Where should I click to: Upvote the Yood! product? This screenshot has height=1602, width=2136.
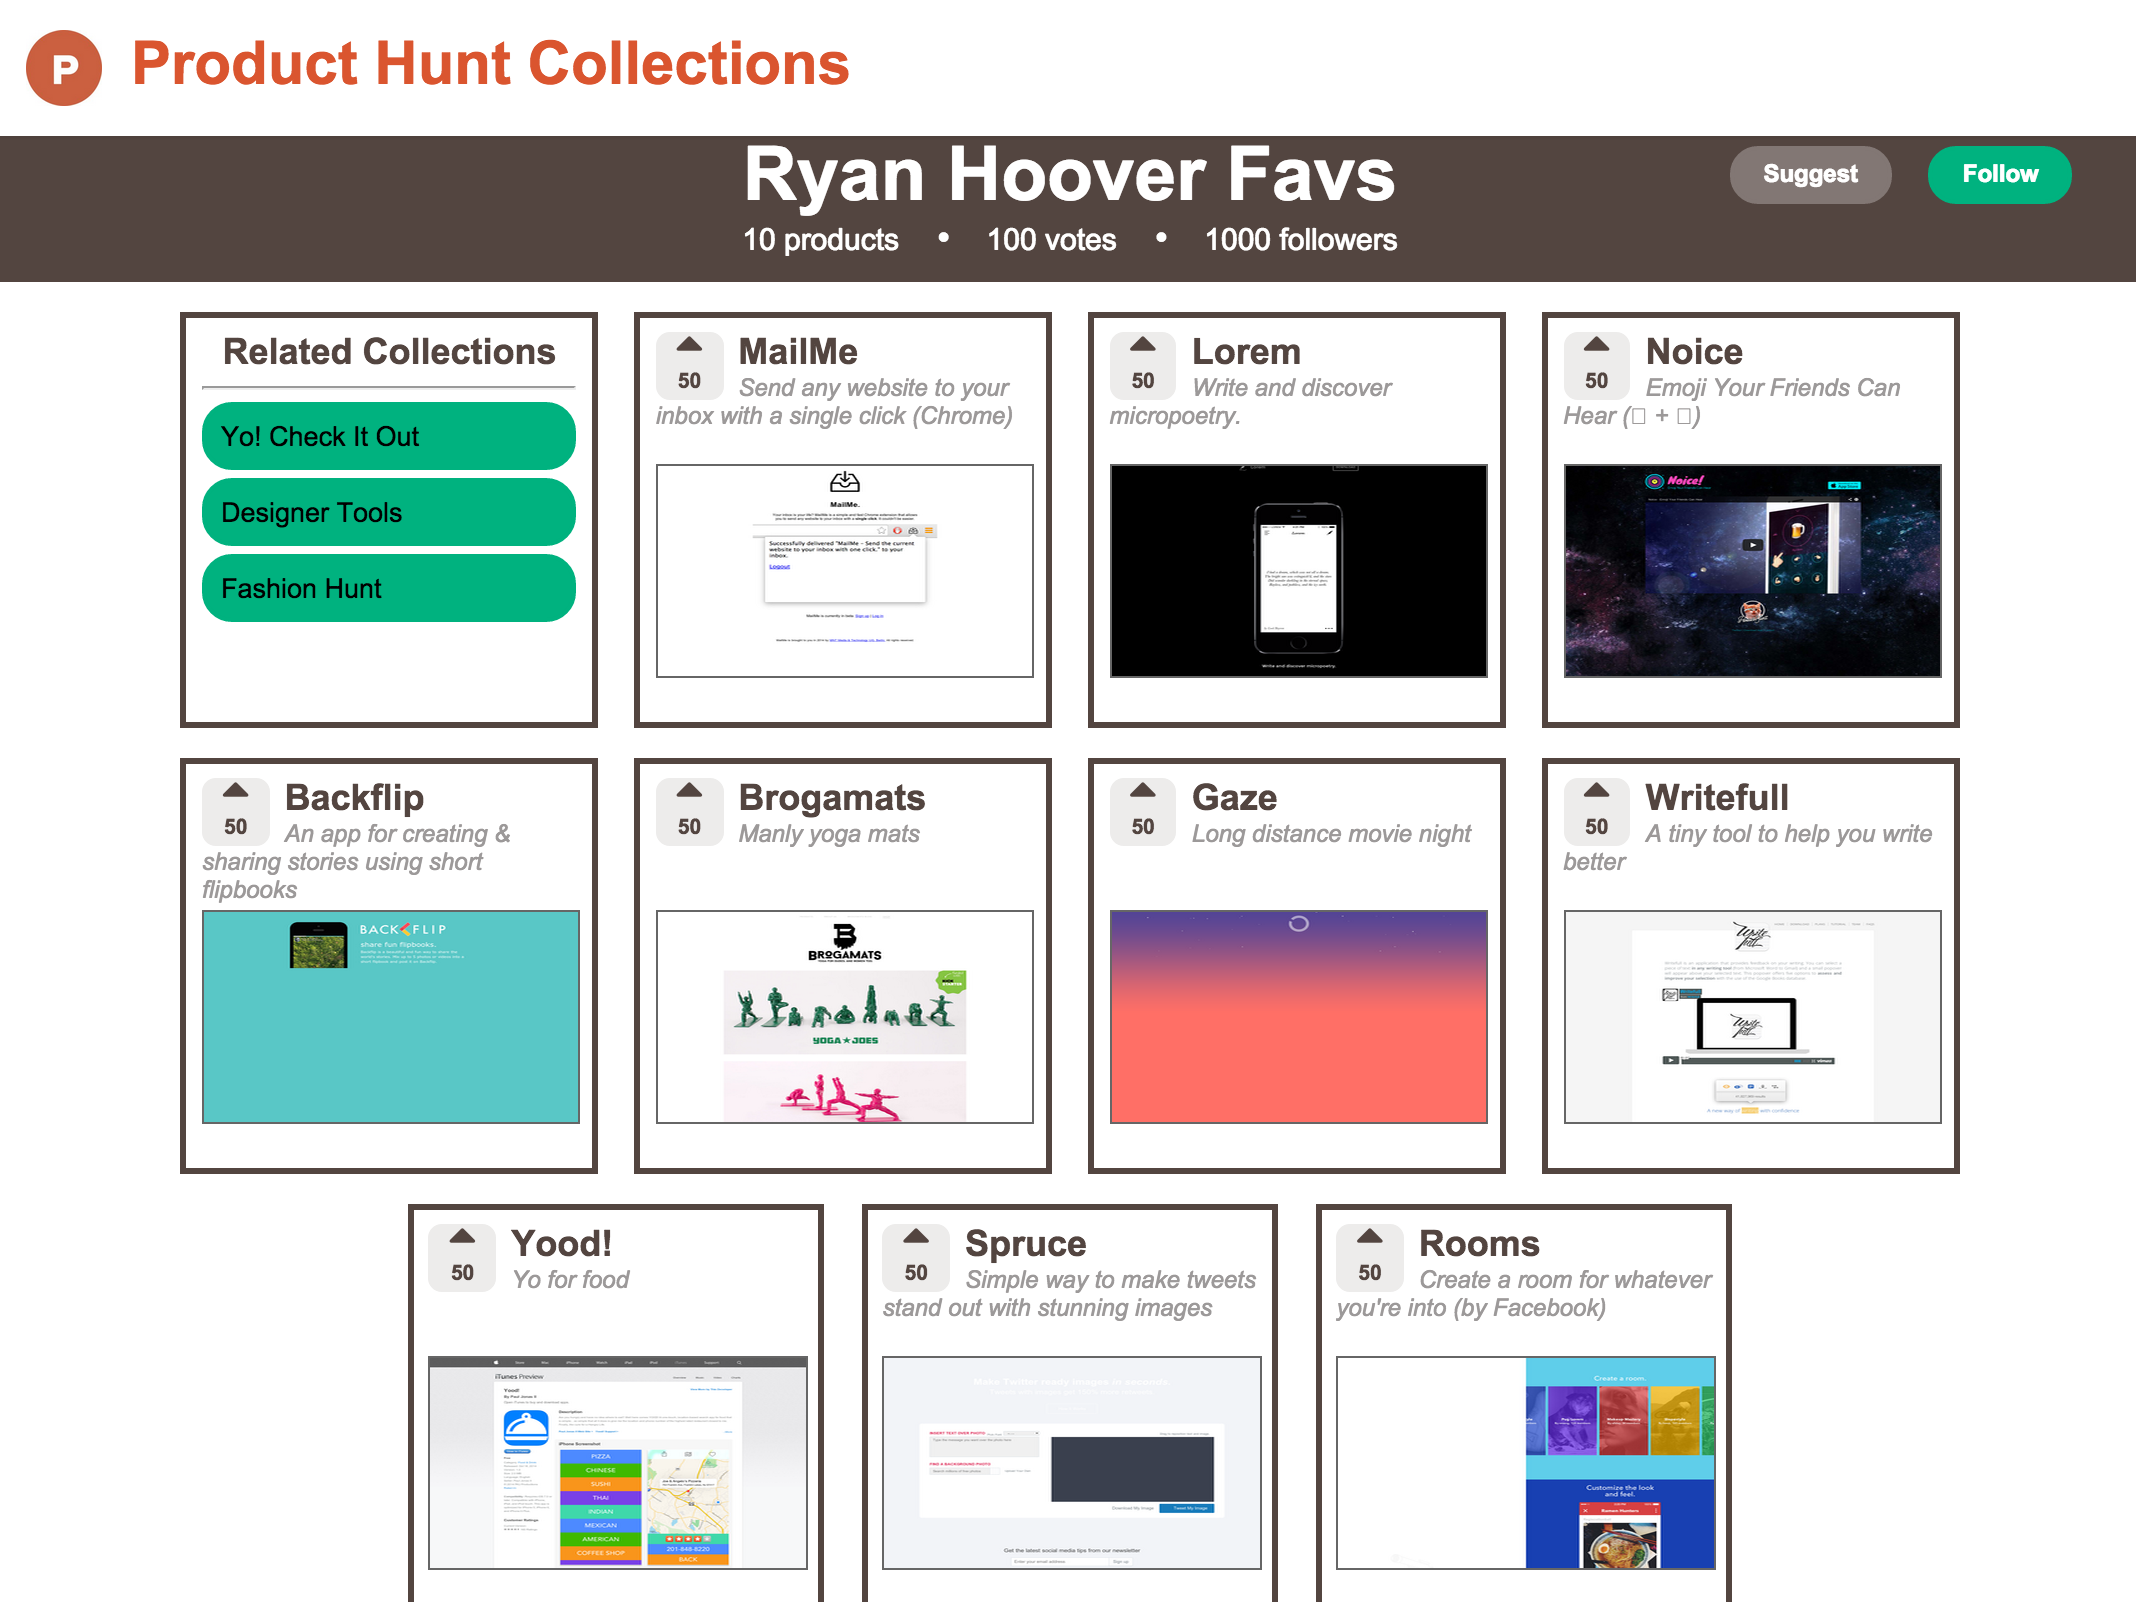click(x=462, y=1257)
